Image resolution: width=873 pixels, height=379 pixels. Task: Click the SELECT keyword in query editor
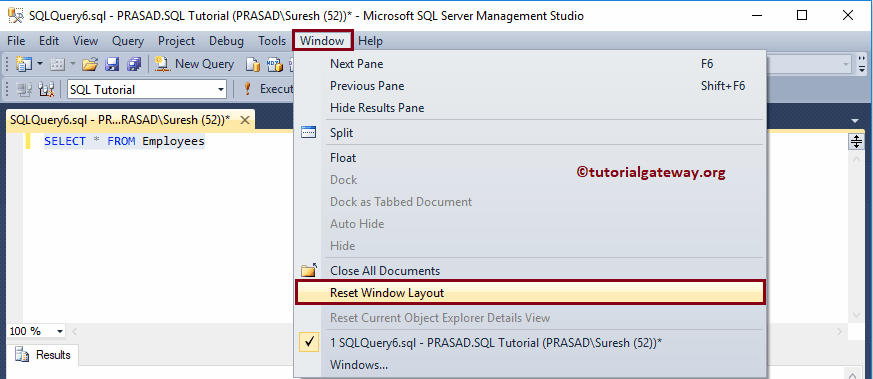[x=65, y=141]
